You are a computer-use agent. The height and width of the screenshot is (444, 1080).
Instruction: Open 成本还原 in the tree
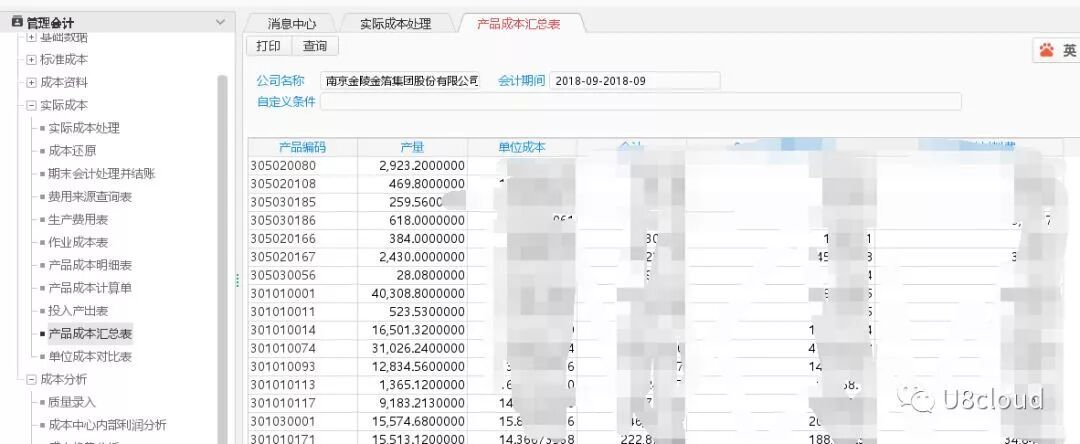tap(72, 151)
